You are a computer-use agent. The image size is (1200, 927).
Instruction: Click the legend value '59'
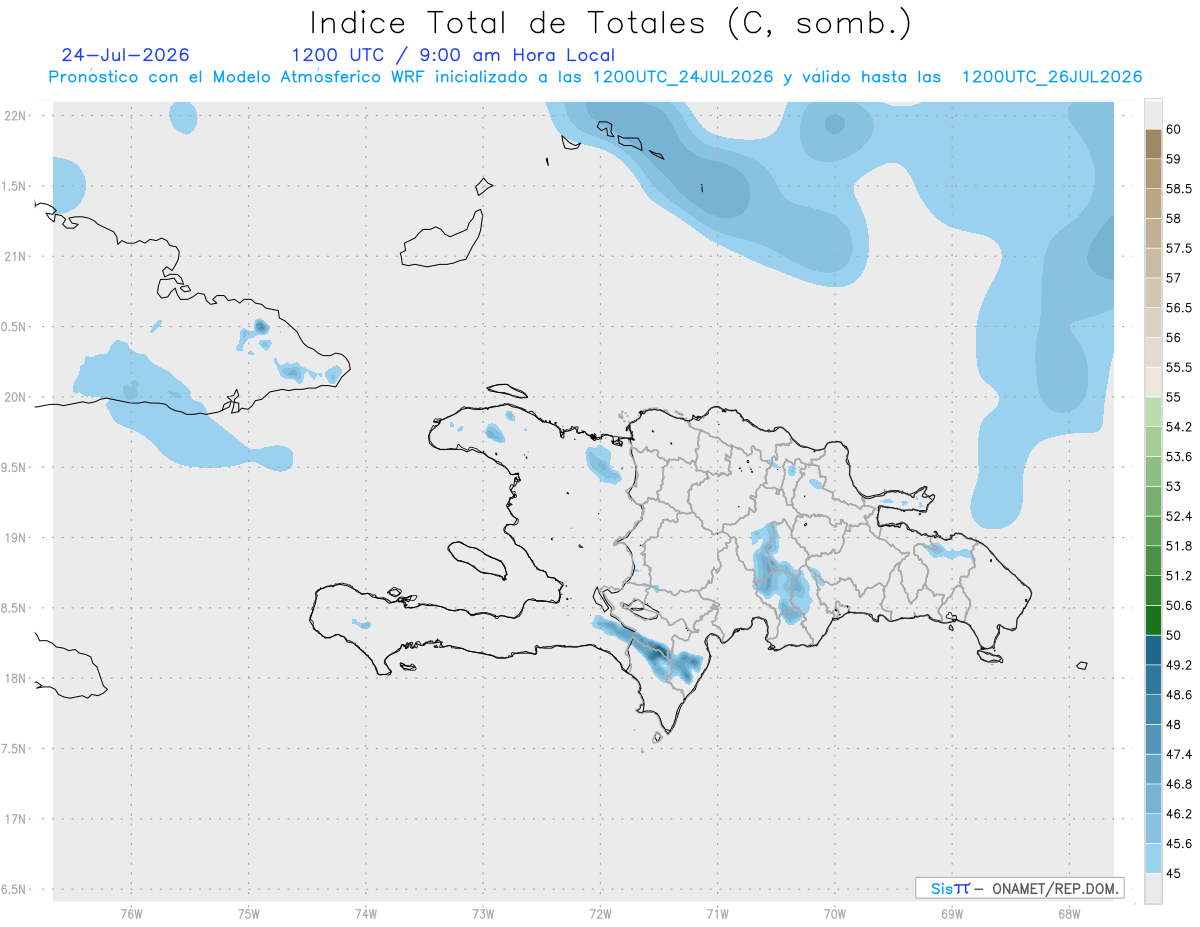pyautogui.click(x=1173, y=159)
